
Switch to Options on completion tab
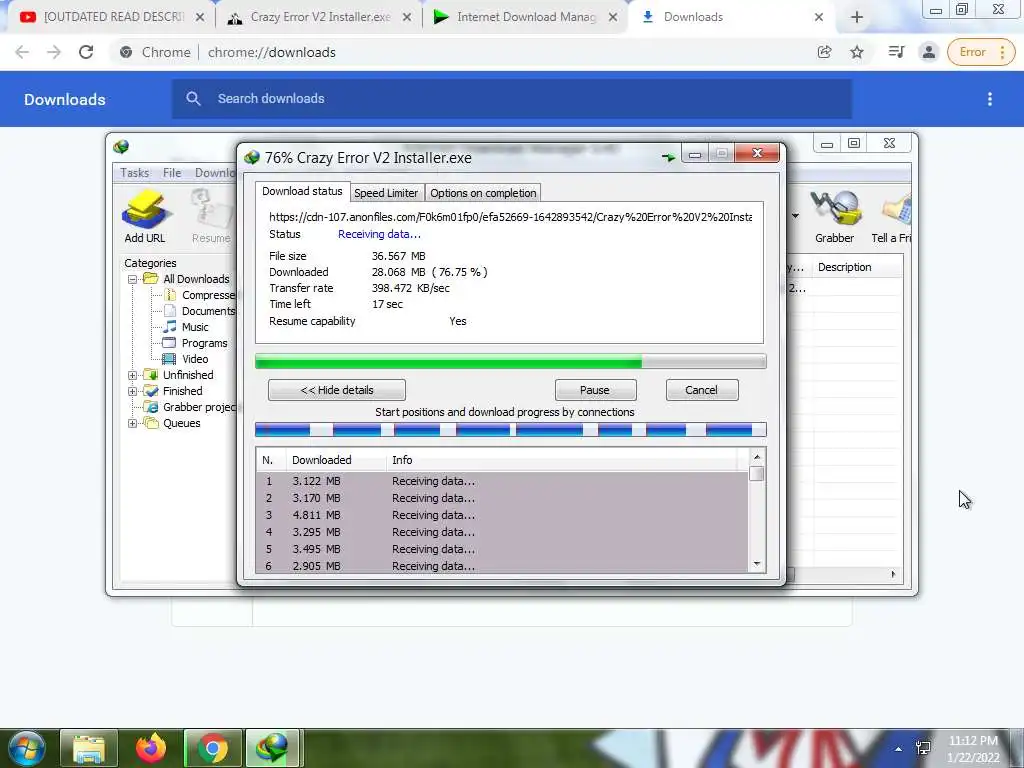(x=483, y=193)
